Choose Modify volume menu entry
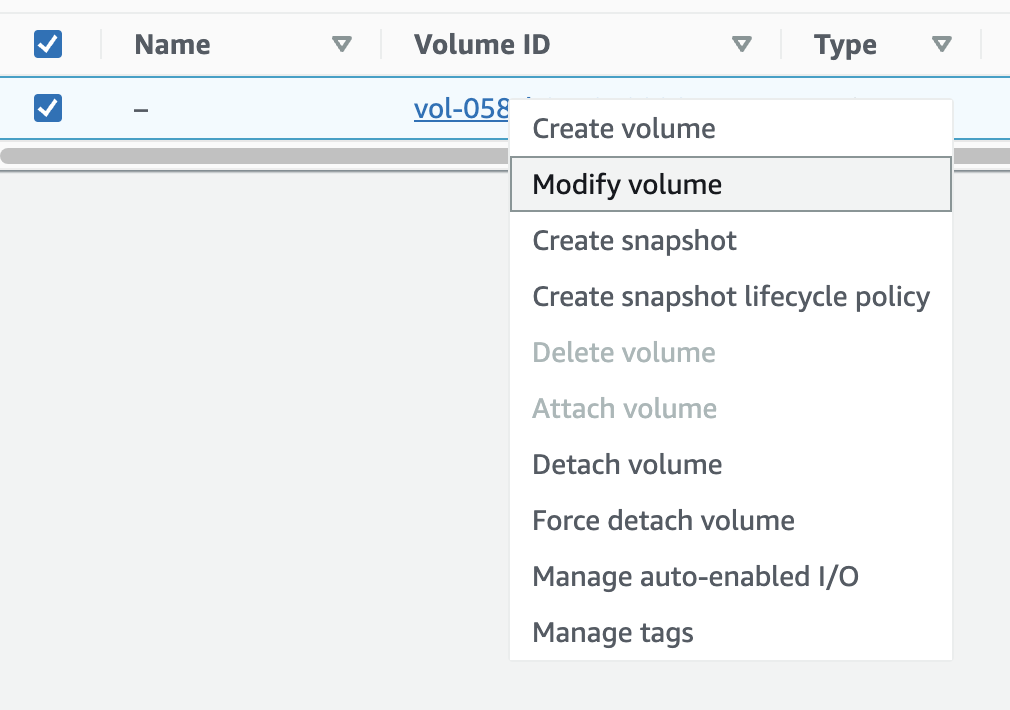This screenshot has height=710, width=1010. pyautogui.click(x=627, y=185)
